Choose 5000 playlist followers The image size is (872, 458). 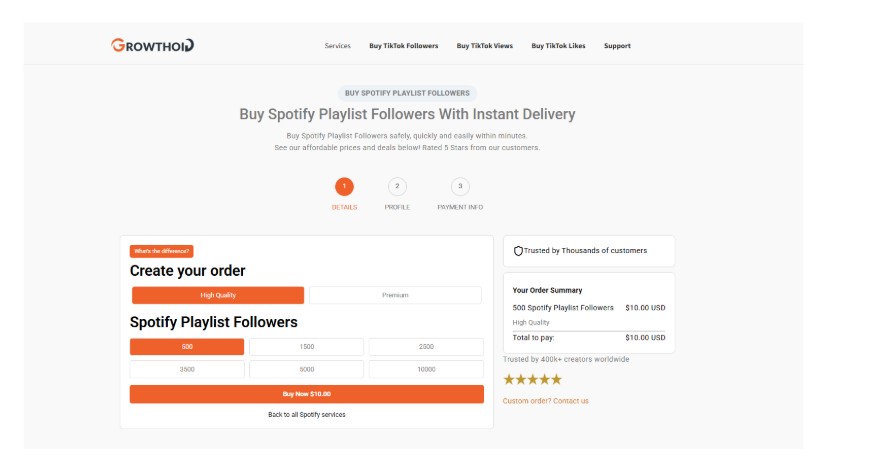pyautogui.click(x=306, y=369)
